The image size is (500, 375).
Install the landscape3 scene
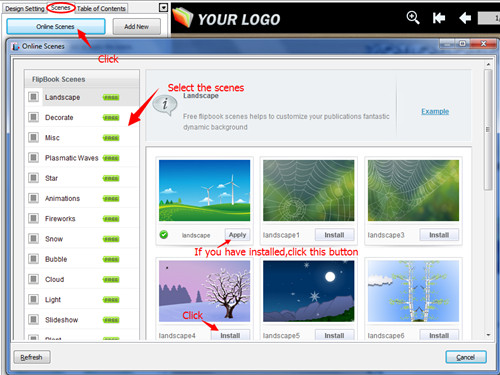(x=439, y=235)
